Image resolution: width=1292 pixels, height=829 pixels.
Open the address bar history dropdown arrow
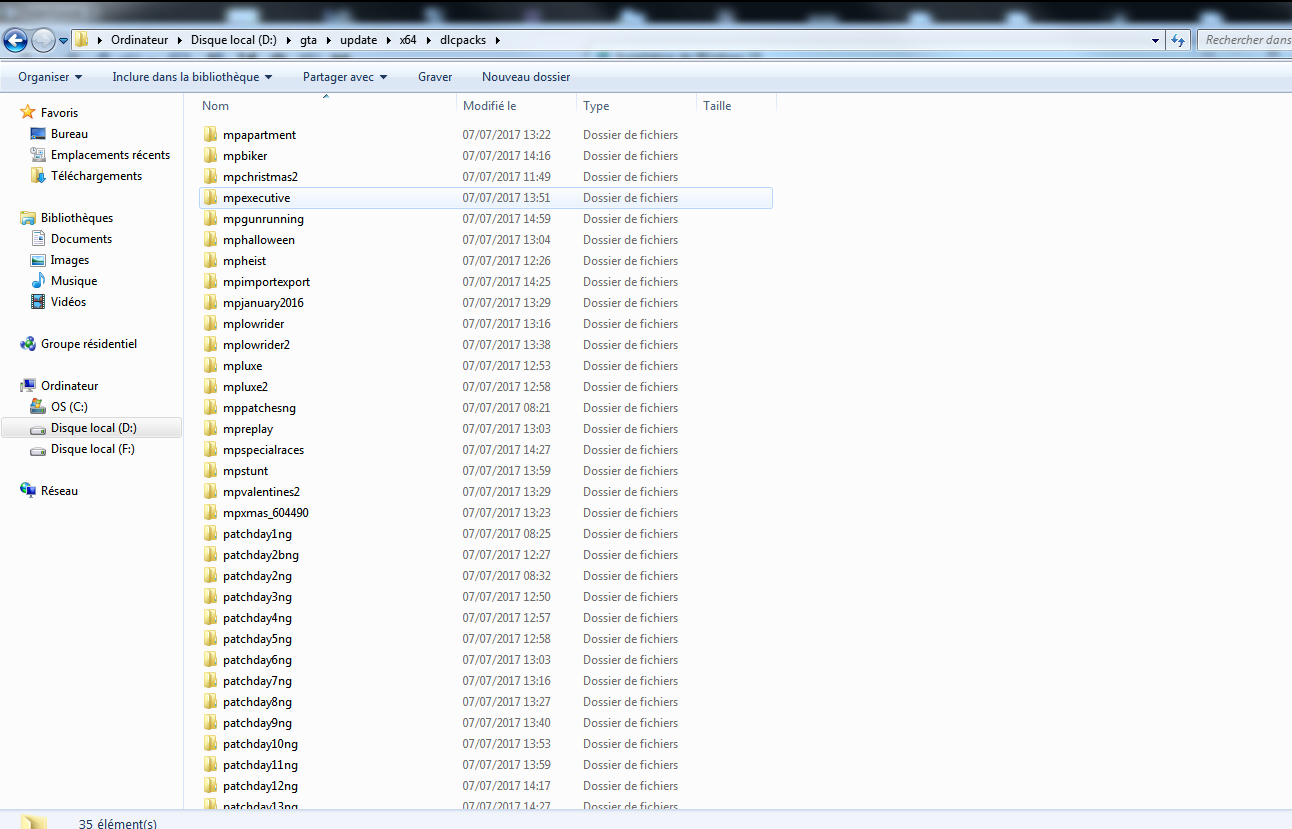(x=1156, y=40)
